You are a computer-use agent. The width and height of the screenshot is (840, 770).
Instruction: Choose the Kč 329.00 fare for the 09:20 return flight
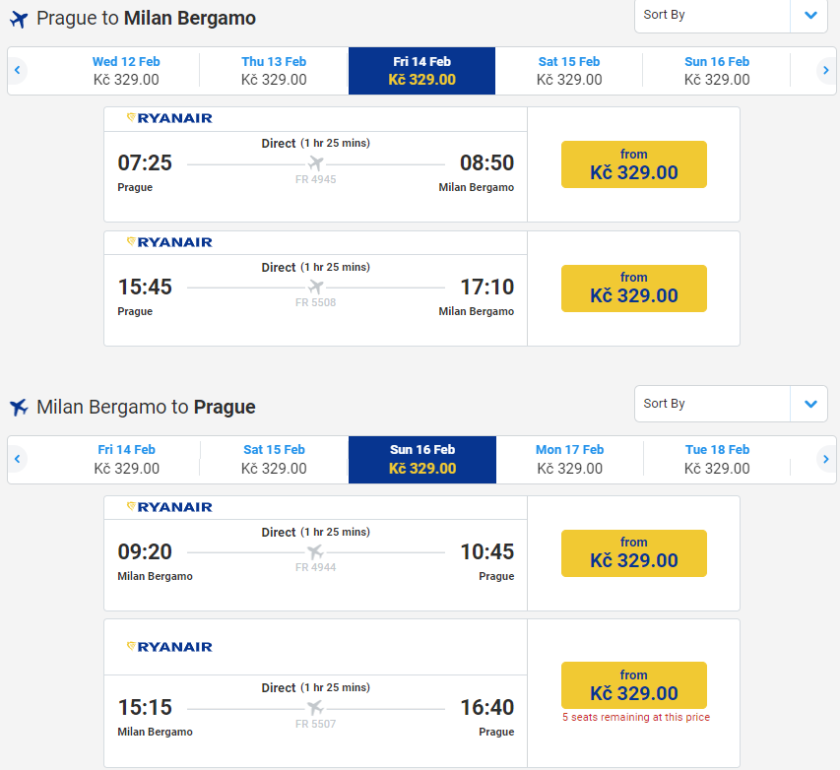tap(634, 553)
